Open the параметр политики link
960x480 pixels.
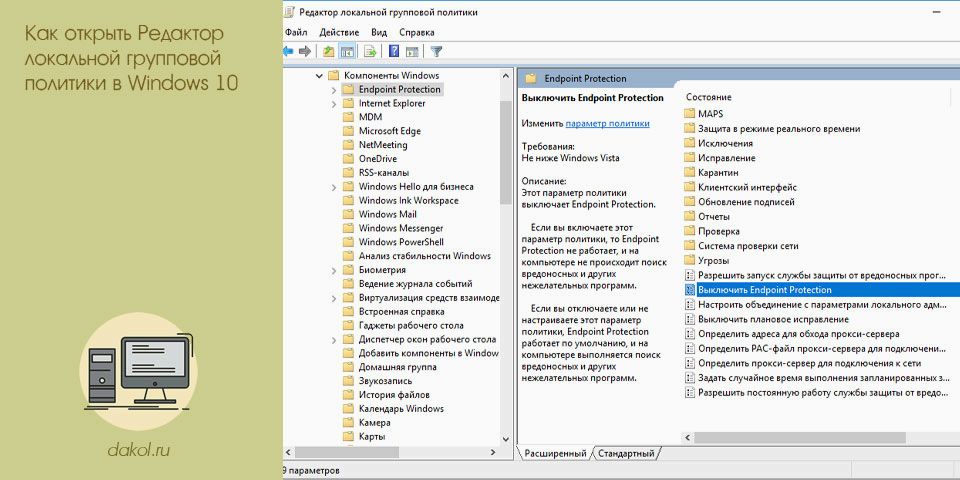[607, 123]
